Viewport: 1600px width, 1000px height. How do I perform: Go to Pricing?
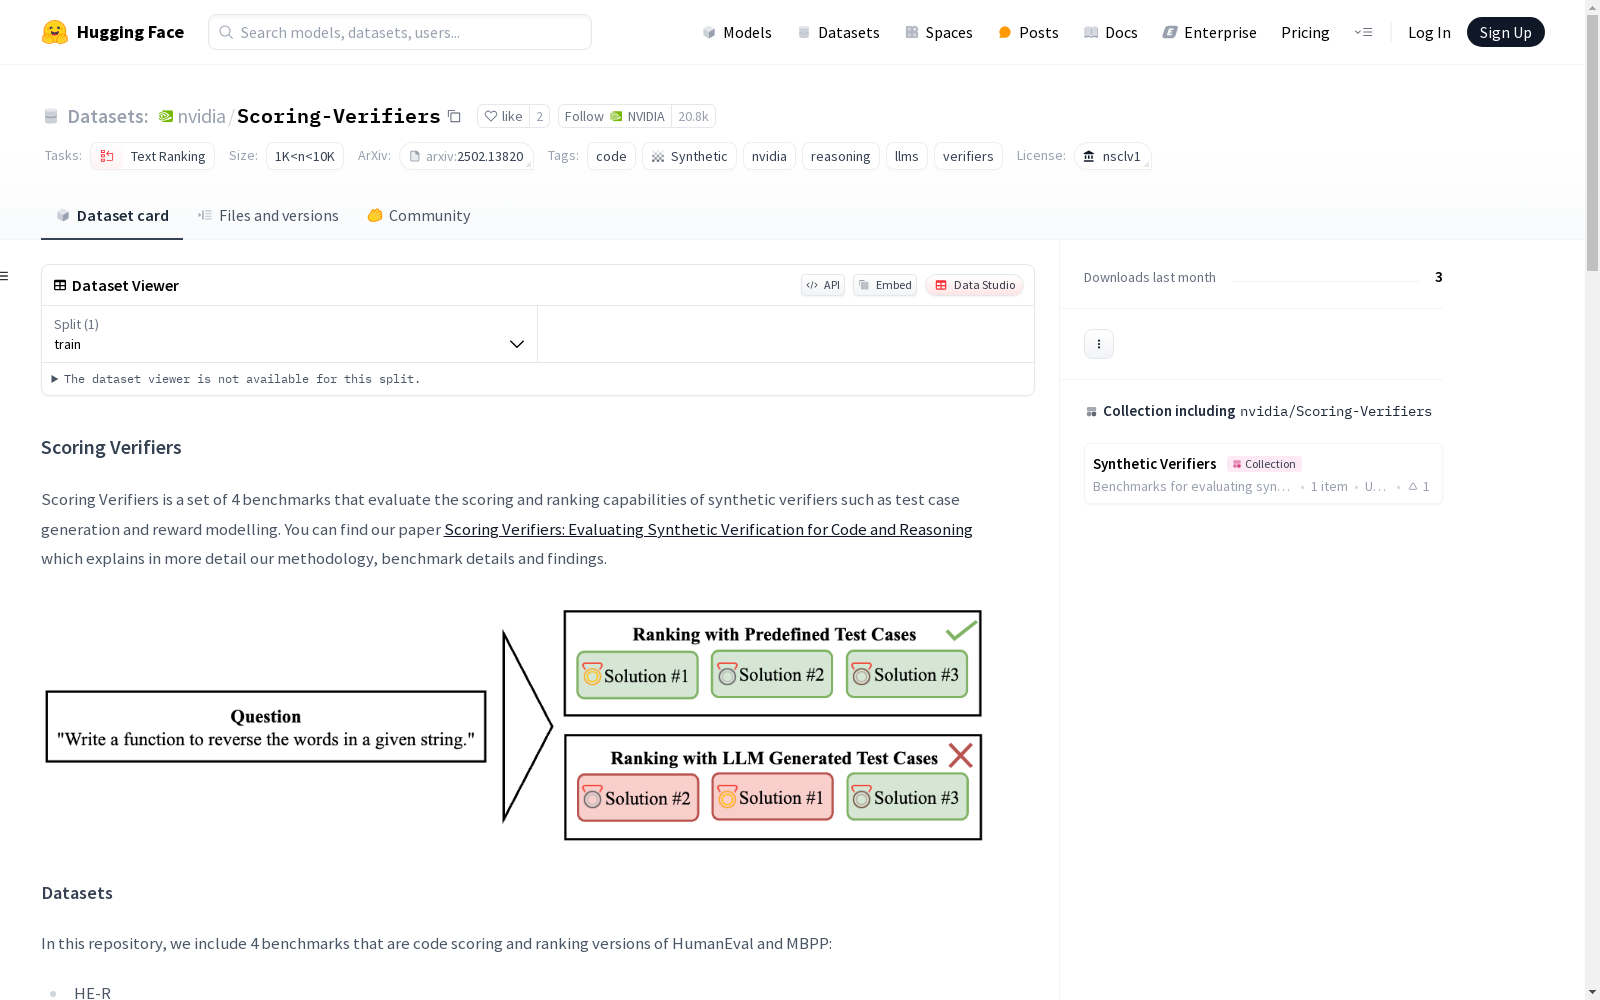point(1305,32)
